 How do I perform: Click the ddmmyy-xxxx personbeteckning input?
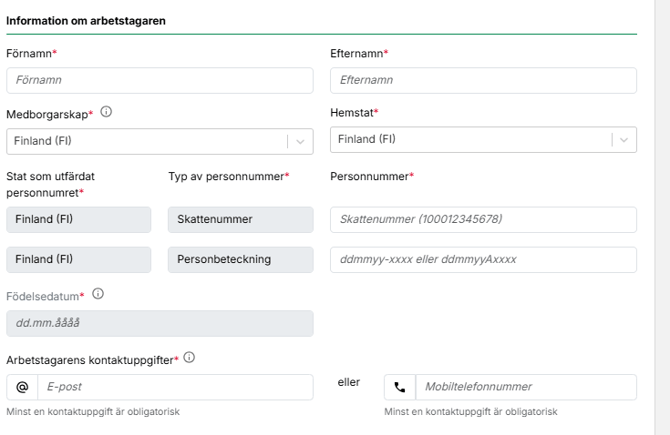coord(483,260)
